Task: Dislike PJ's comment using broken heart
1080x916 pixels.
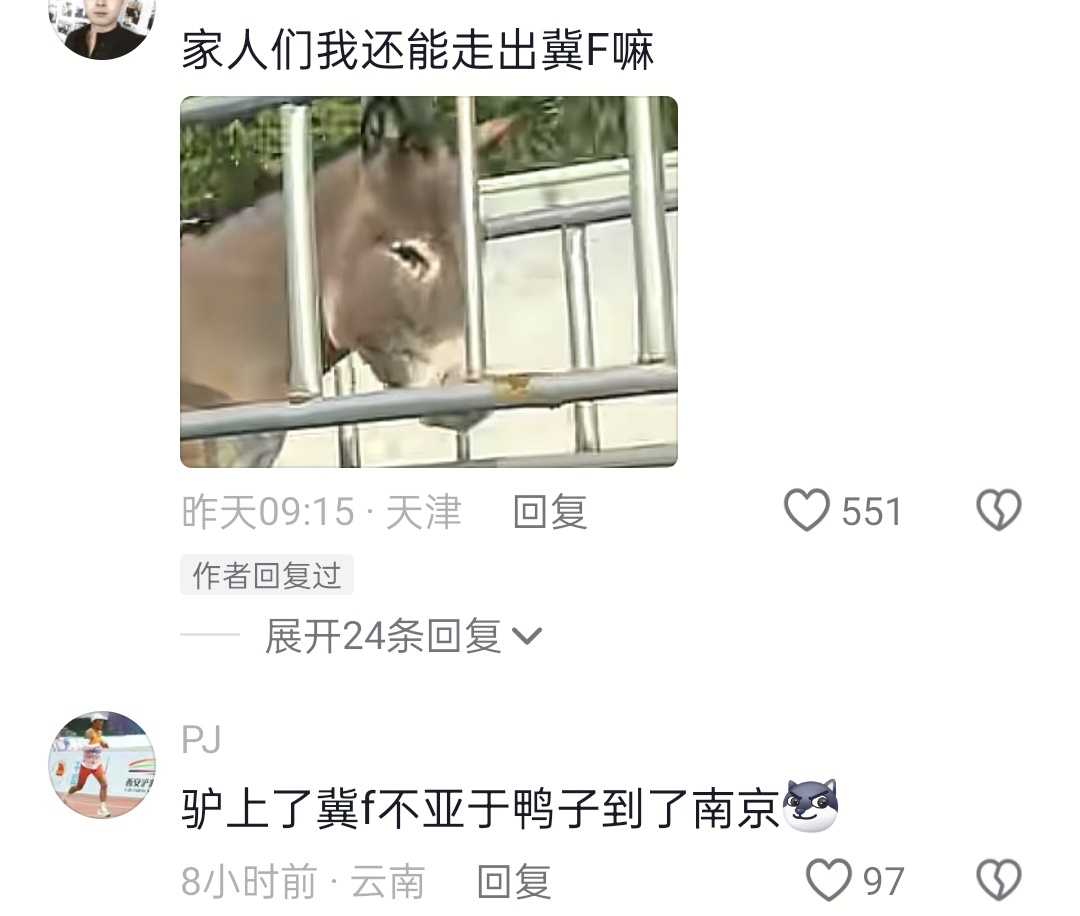Action: pos(999,880)
